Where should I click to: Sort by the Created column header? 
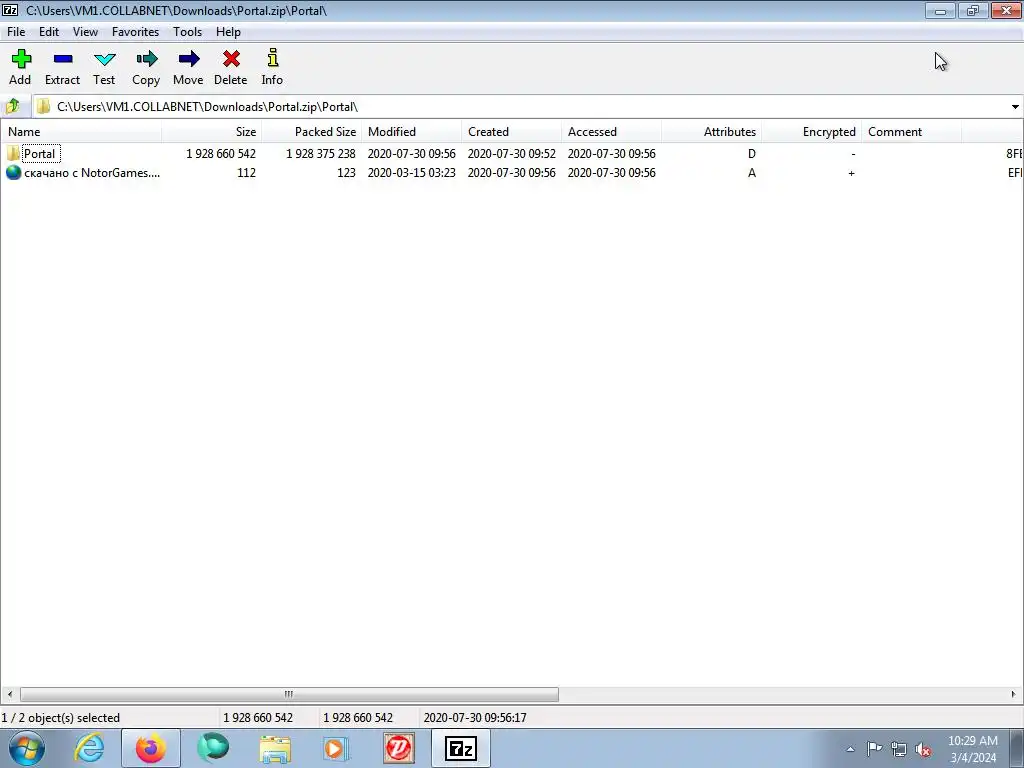[x=511, y=131]
